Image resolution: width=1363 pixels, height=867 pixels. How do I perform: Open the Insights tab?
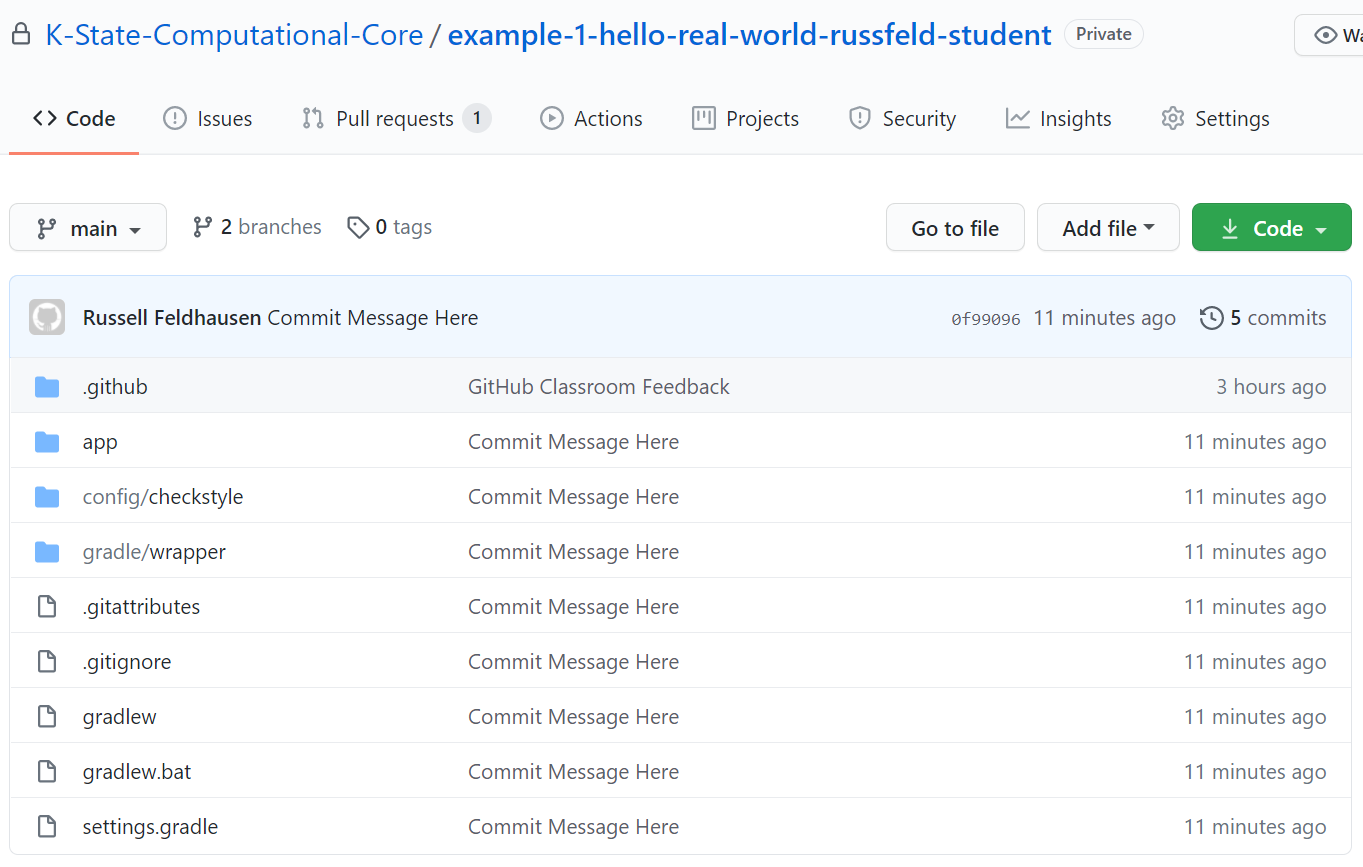[1059, 118]
